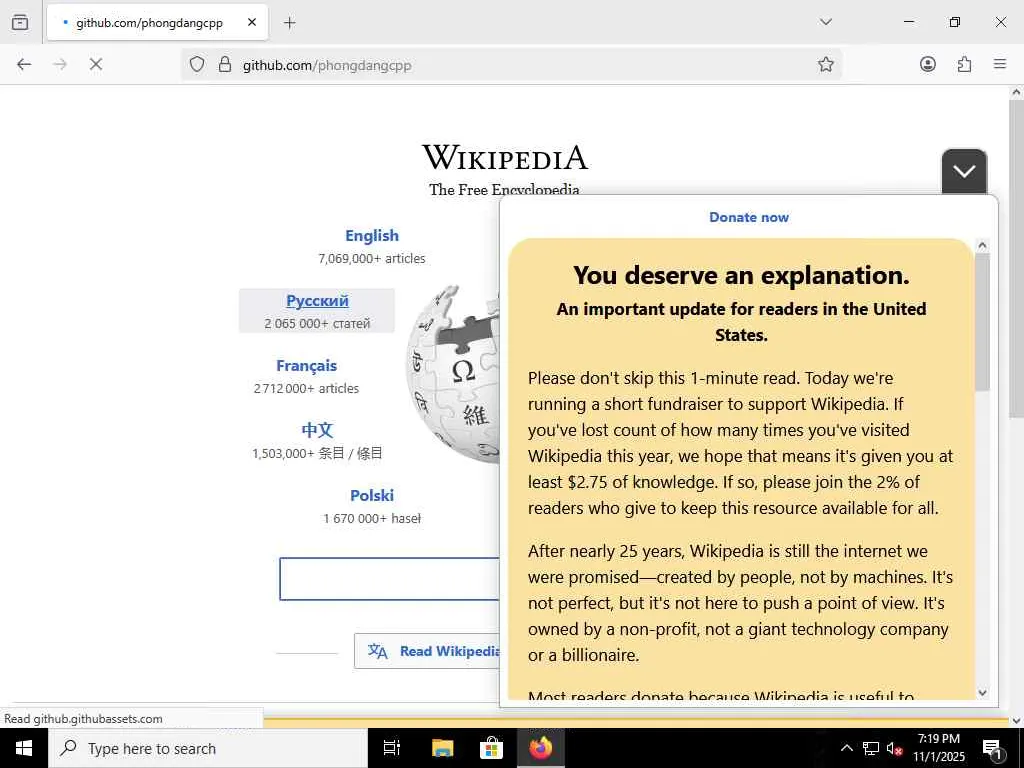This screenshot has width=1024, height=768.
Task: Click the taskbar search box
Action: (208, 748)
